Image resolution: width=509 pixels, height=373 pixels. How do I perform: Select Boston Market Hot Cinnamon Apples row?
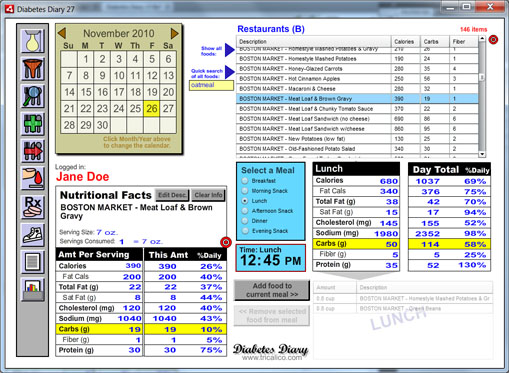pos(357,79)
